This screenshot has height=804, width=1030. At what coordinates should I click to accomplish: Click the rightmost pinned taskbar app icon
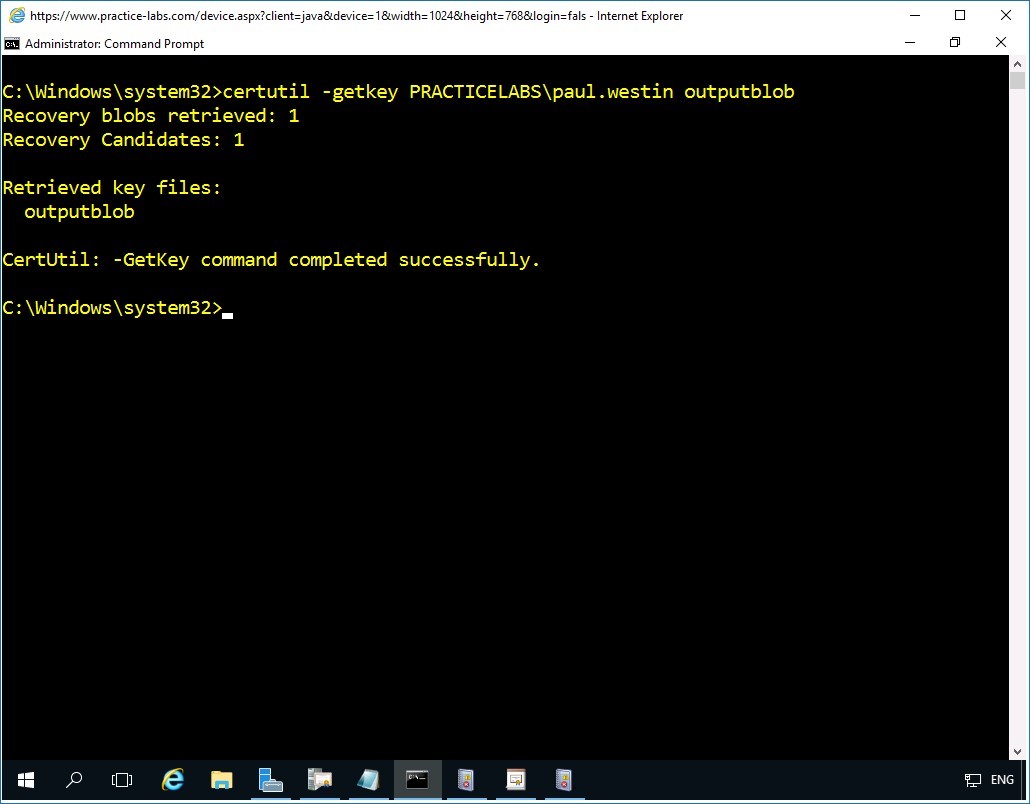[564, 779]
